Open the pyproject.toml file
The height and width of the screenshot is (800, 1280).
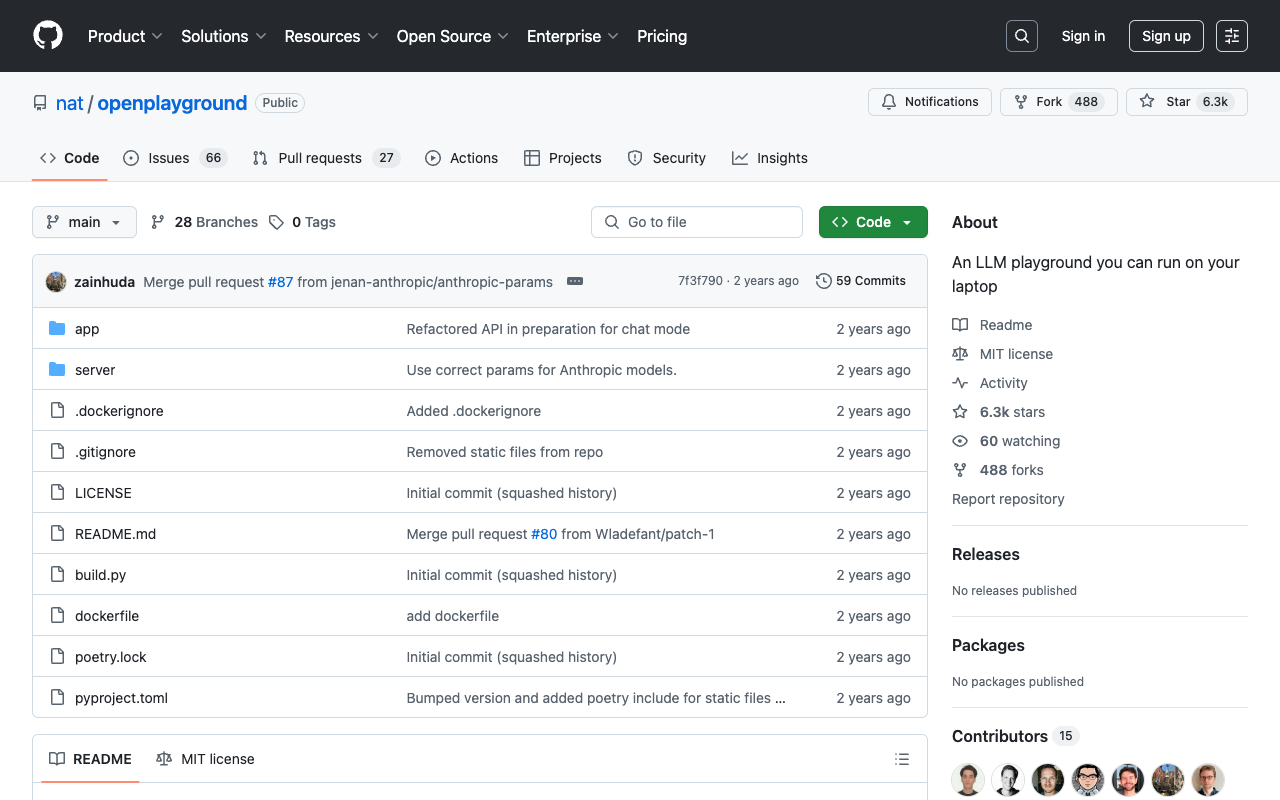click(121, 698)
